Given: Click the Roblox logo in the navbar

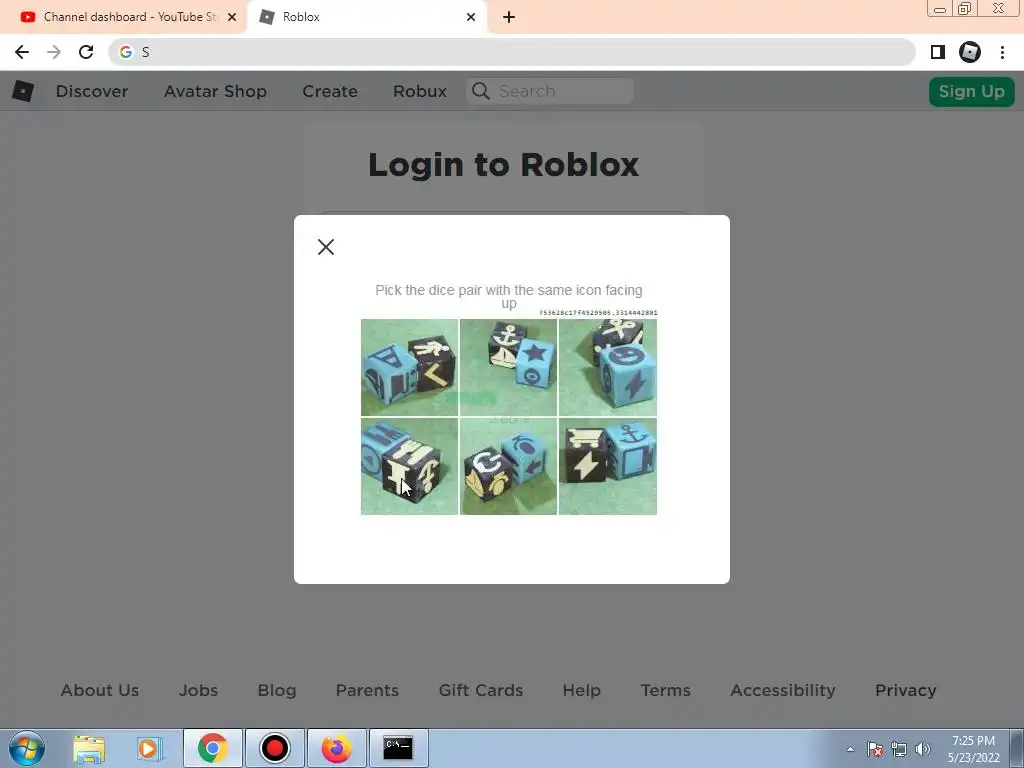Looking at the screenshot, I should coord(23,91).
